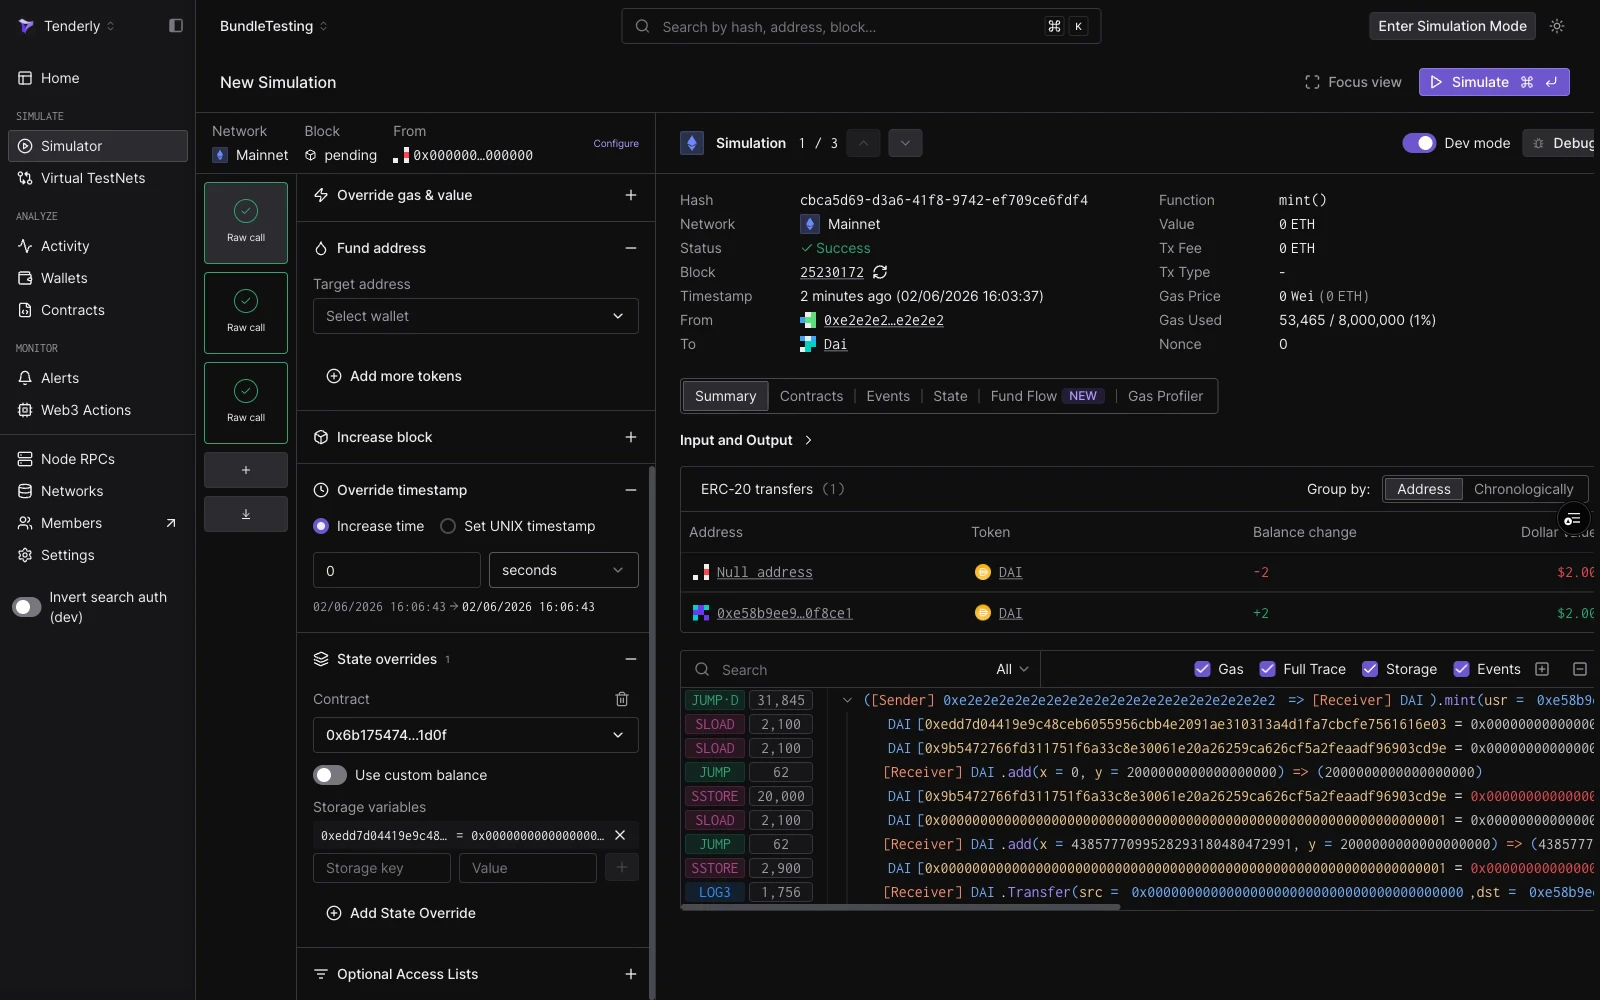Select Increase time radio option
This screenshot has height=1000, width=1600.
click(321, 526)
